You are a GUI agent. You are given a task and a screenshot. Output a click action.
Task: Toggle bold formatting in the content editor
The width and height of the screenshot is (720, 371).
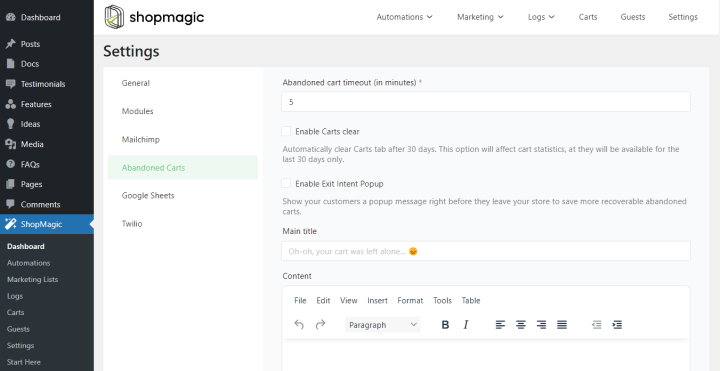[x=445, y=325]
